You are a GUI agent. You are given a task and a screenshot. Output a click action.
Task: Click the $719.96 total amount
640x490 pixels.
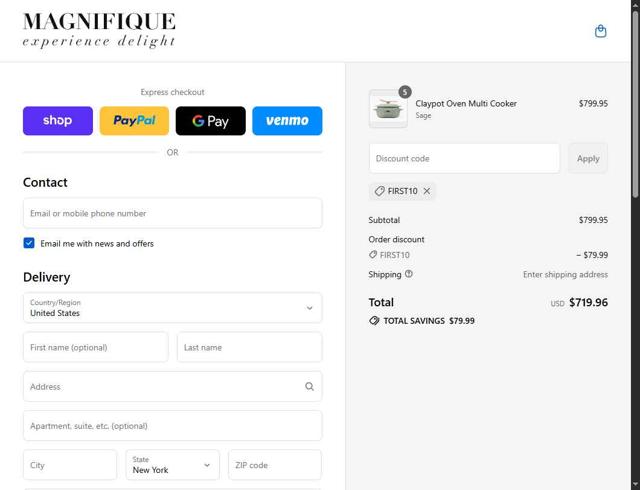[x=588, y=303]
